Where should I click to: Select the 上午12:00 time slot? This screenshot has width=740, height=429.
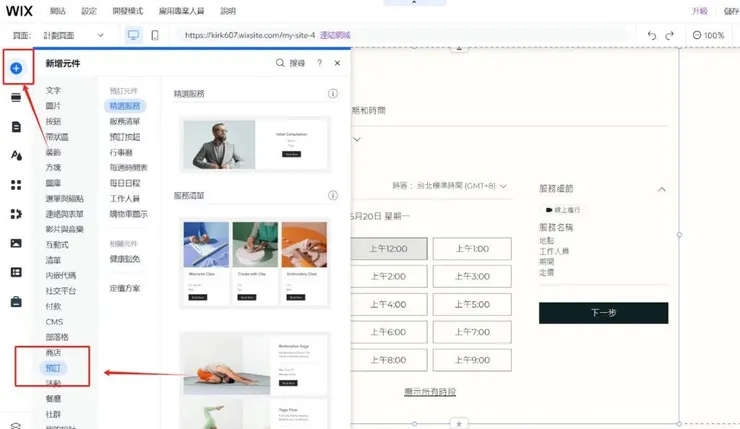[388, 249]
